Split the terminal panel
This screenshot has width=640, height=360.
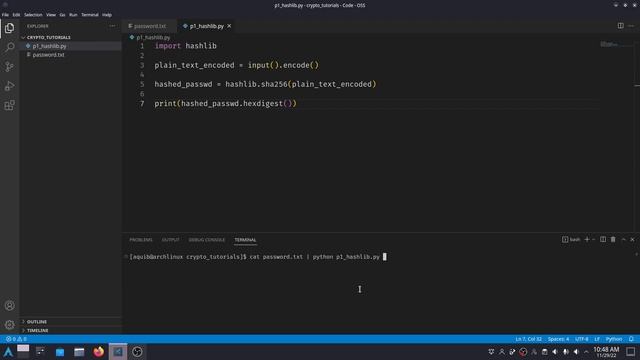tap(603, 240)
